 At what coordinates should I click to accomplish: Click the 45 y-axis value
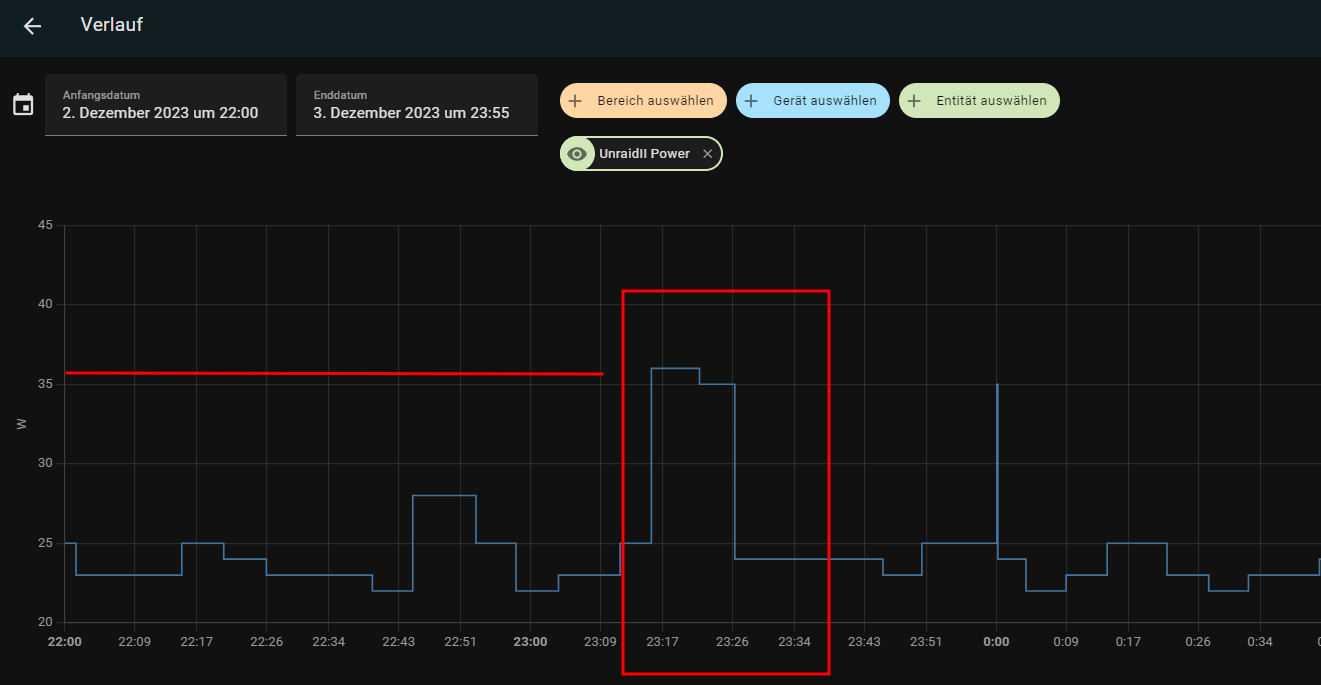click(x=44, y=225)
